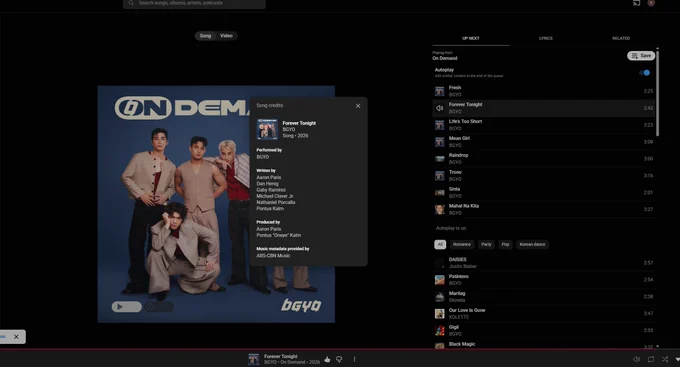Image resolution: width=680 pixels, height=367 pixels.
Task: Click BGYO under Performed by in credits
Action: (x=263, y=157)
